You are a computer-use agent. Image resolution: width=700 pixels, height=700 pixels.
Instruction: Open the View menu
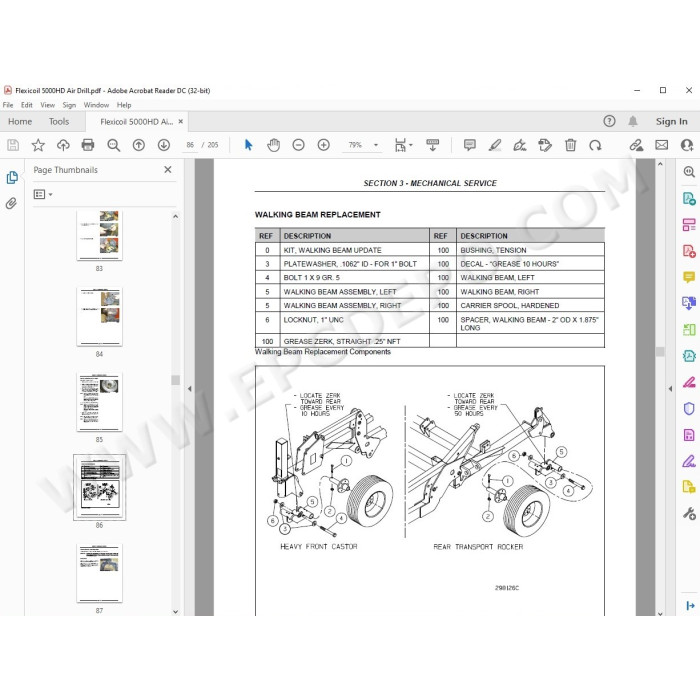47,105
